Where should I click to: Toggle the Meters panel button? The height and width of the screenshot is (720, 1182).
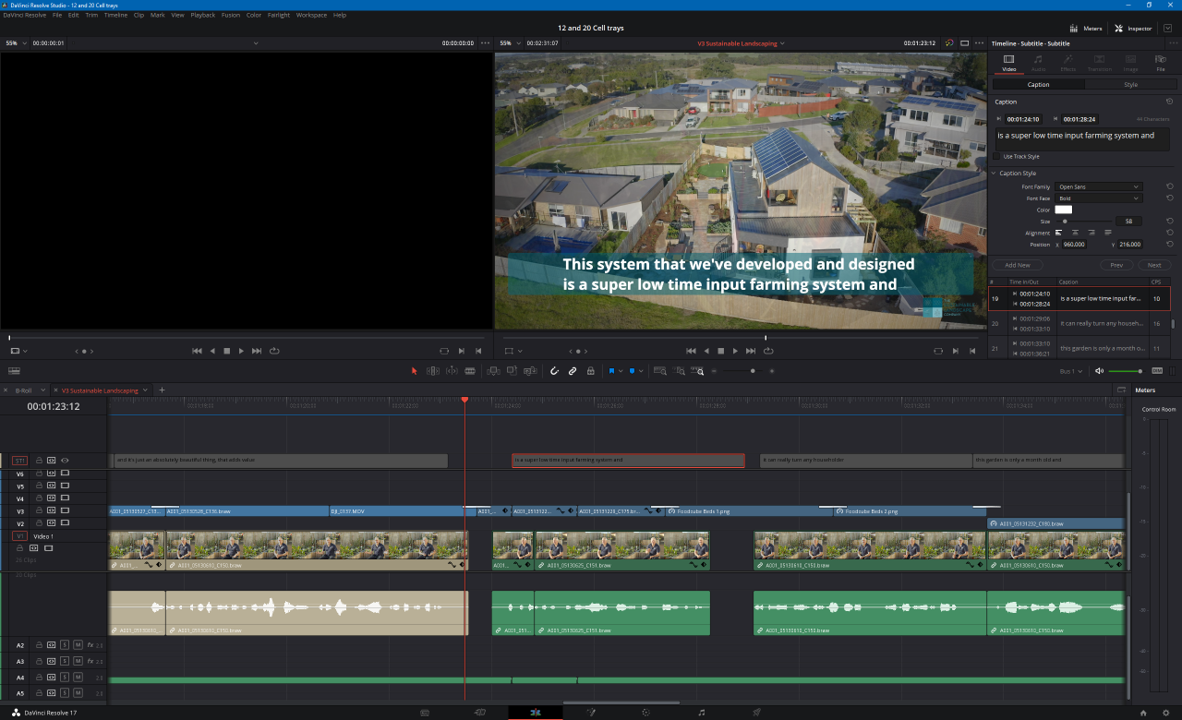click(1086, 29)
